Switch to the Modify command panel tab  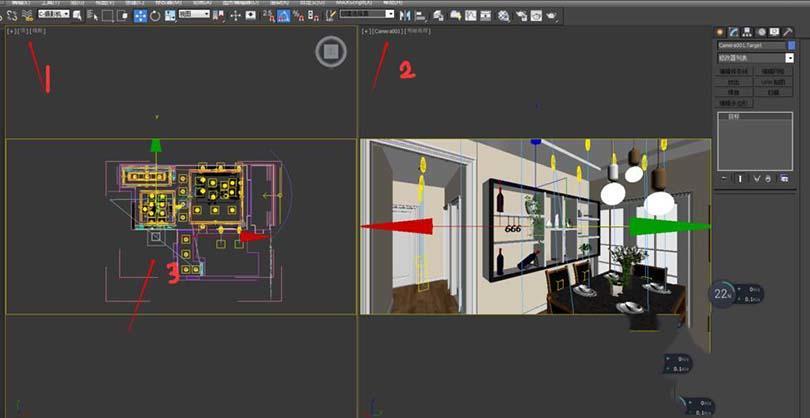pos(734,32)
